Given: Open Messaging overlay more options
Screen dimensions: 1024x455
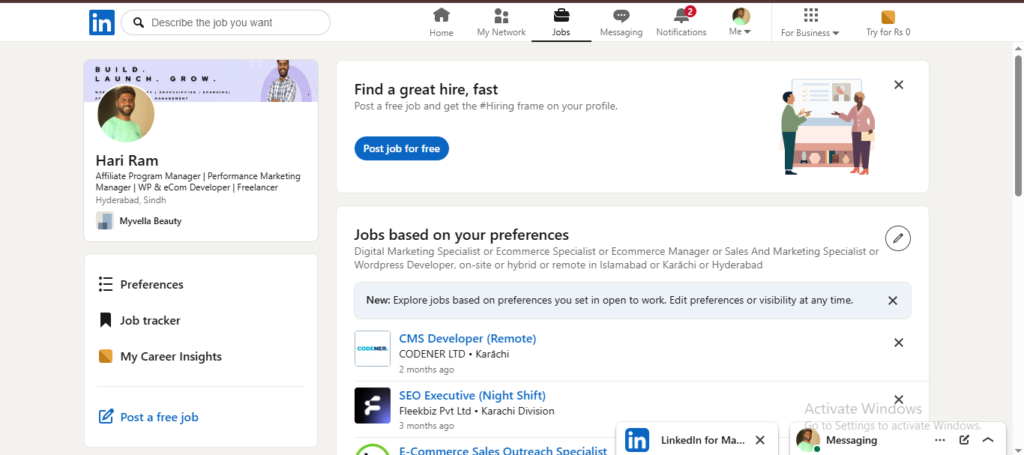Looking at the screenshot, I should pos(940,440).
